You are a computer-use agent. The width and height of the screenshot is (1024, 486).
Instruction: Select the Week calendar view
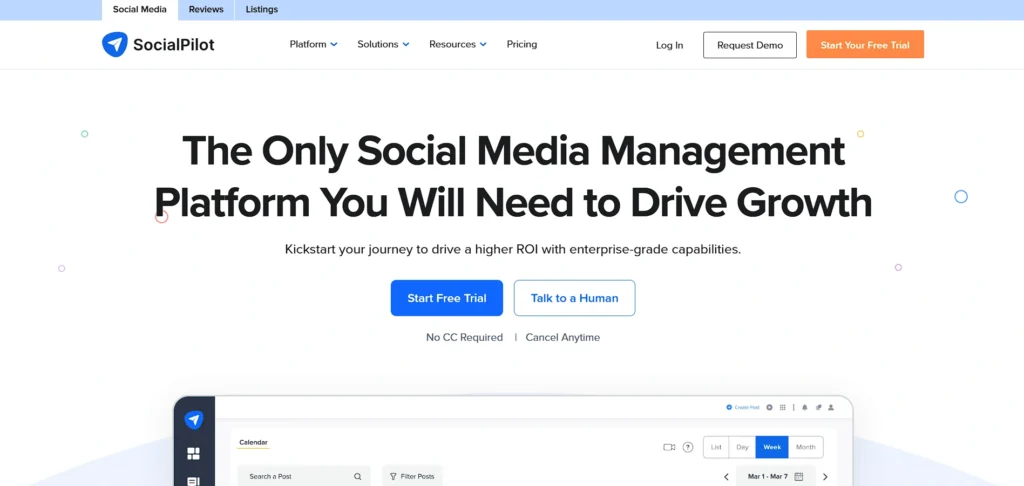coord(772,447)
